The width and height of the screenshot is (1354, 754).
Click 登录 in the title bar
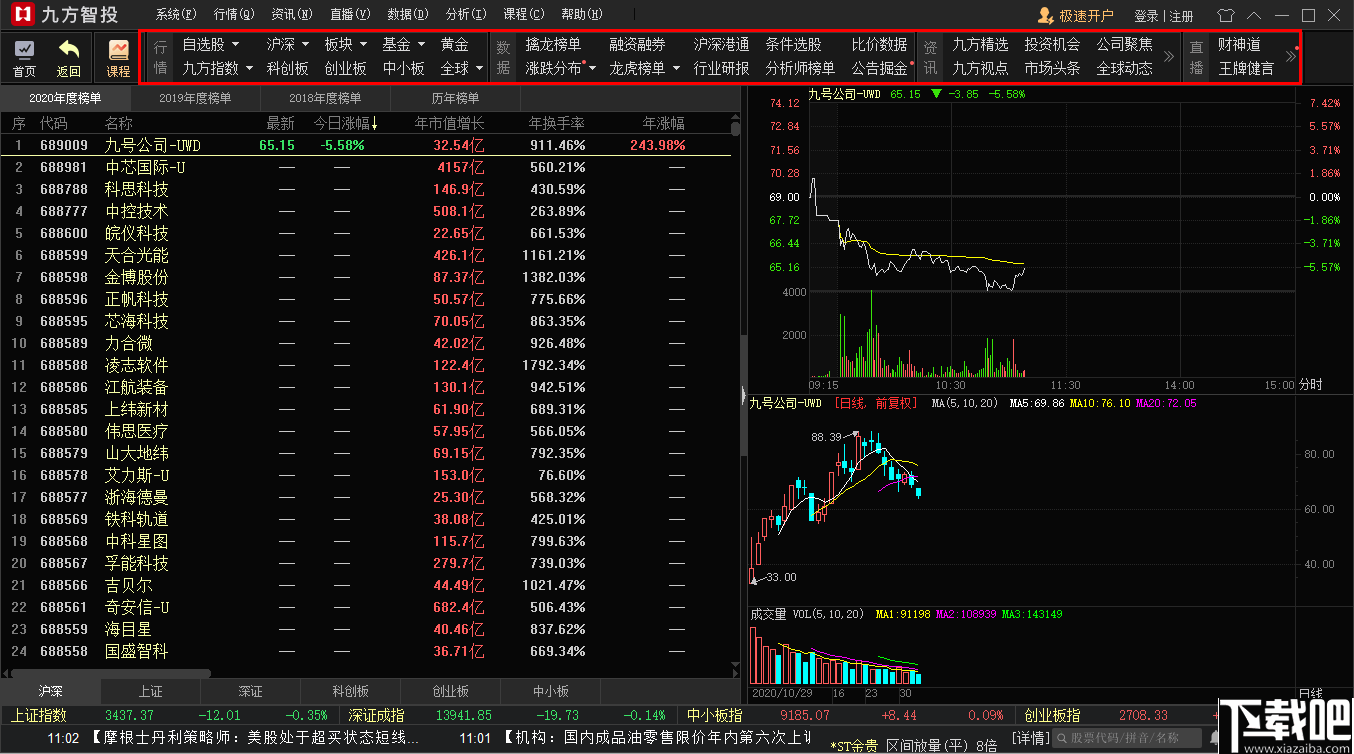click(x=1146, y=16)
